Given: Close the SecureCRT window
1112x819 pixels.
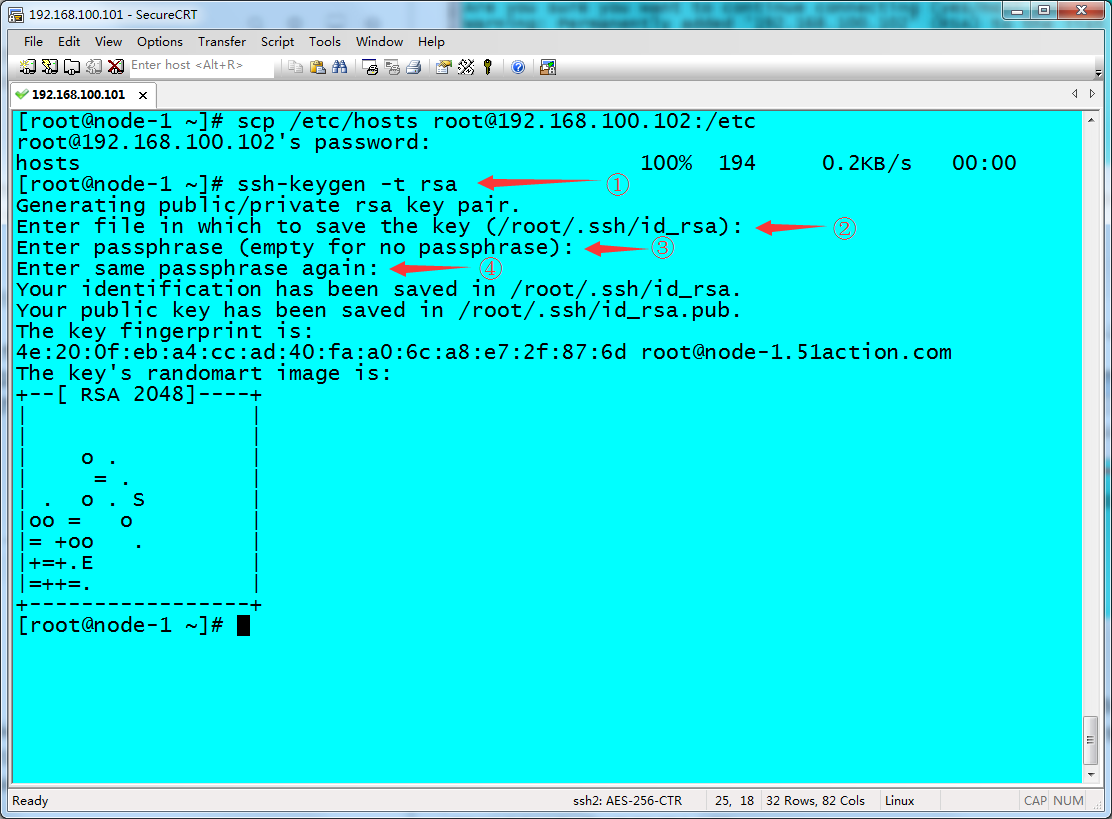Looking at the screenshot, I should (1082, 11).
